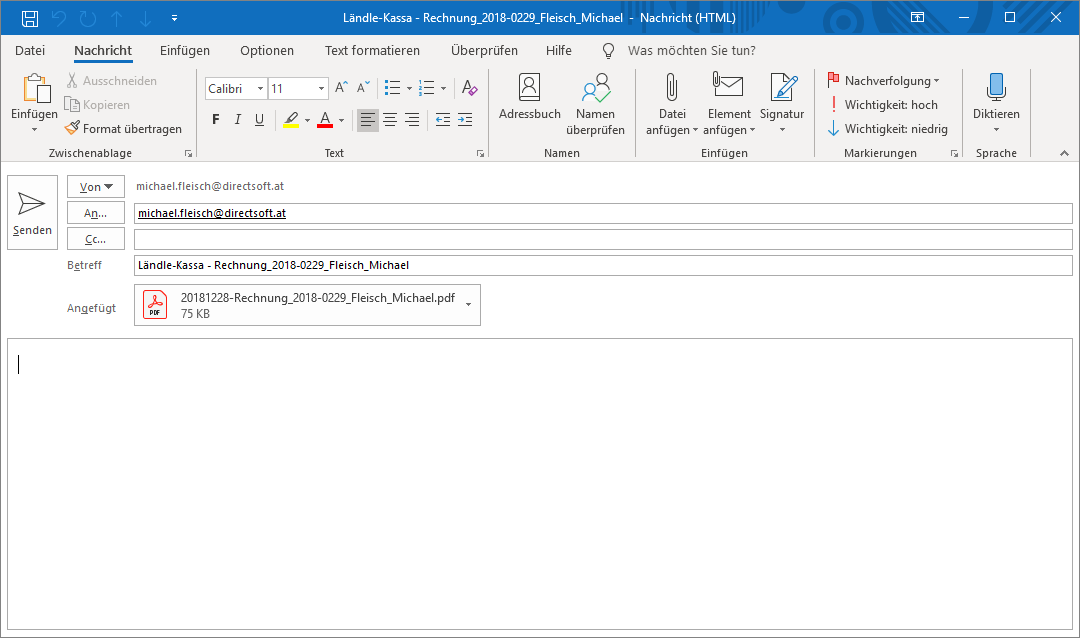Viewport: 1080px width, 638px height.
Task: Click the Cc... button
Action: [96, 239]
